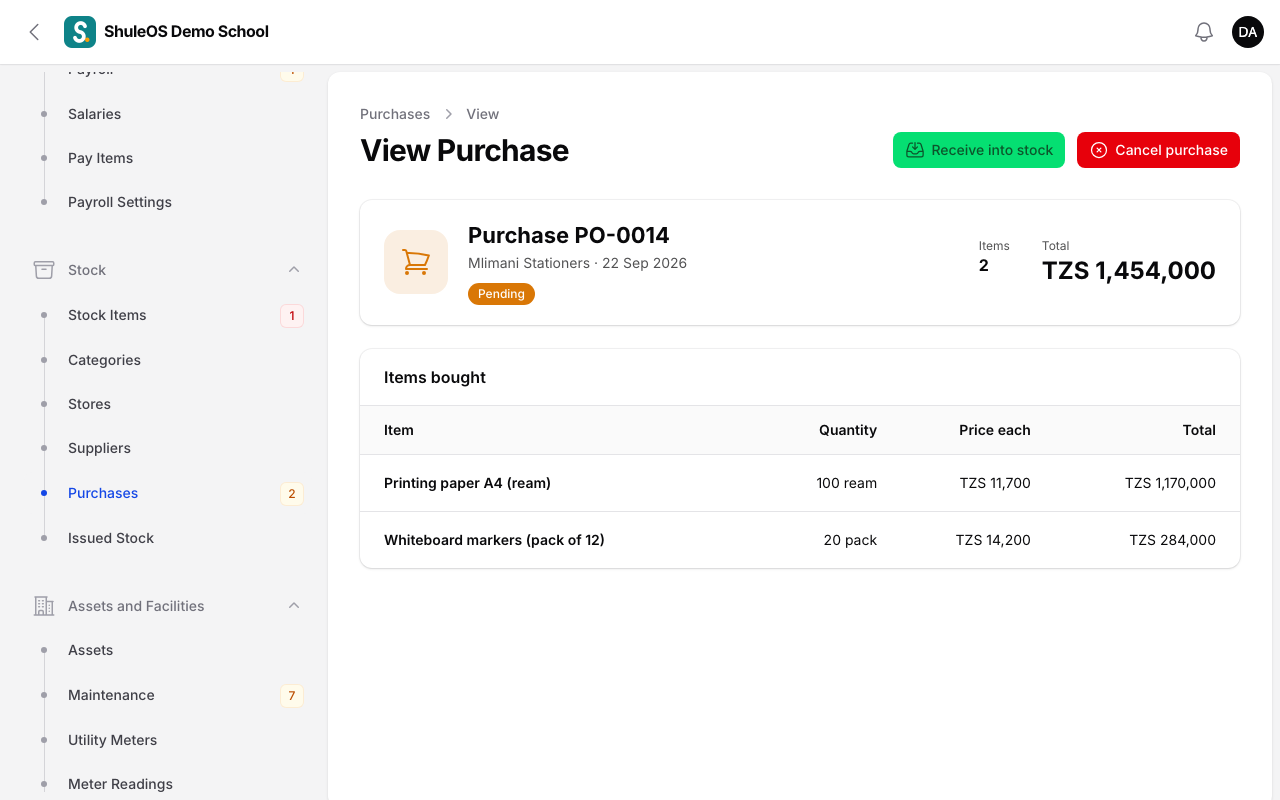Select Purchases in the sidebar

pos(103,493)
